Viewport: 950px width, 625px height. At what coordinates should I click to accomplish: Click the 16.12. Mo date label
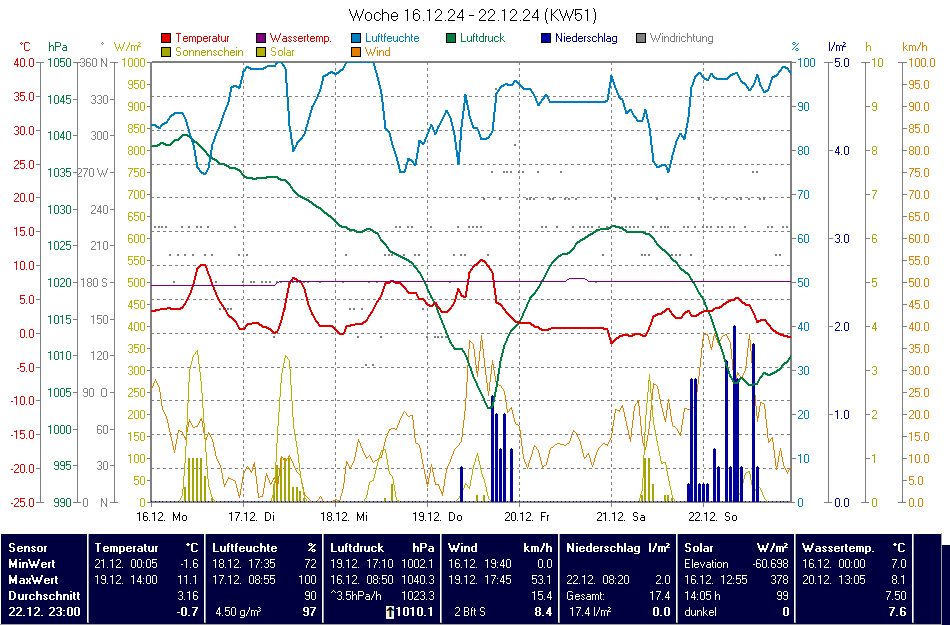pyautogui.click(x=162, y=517)
